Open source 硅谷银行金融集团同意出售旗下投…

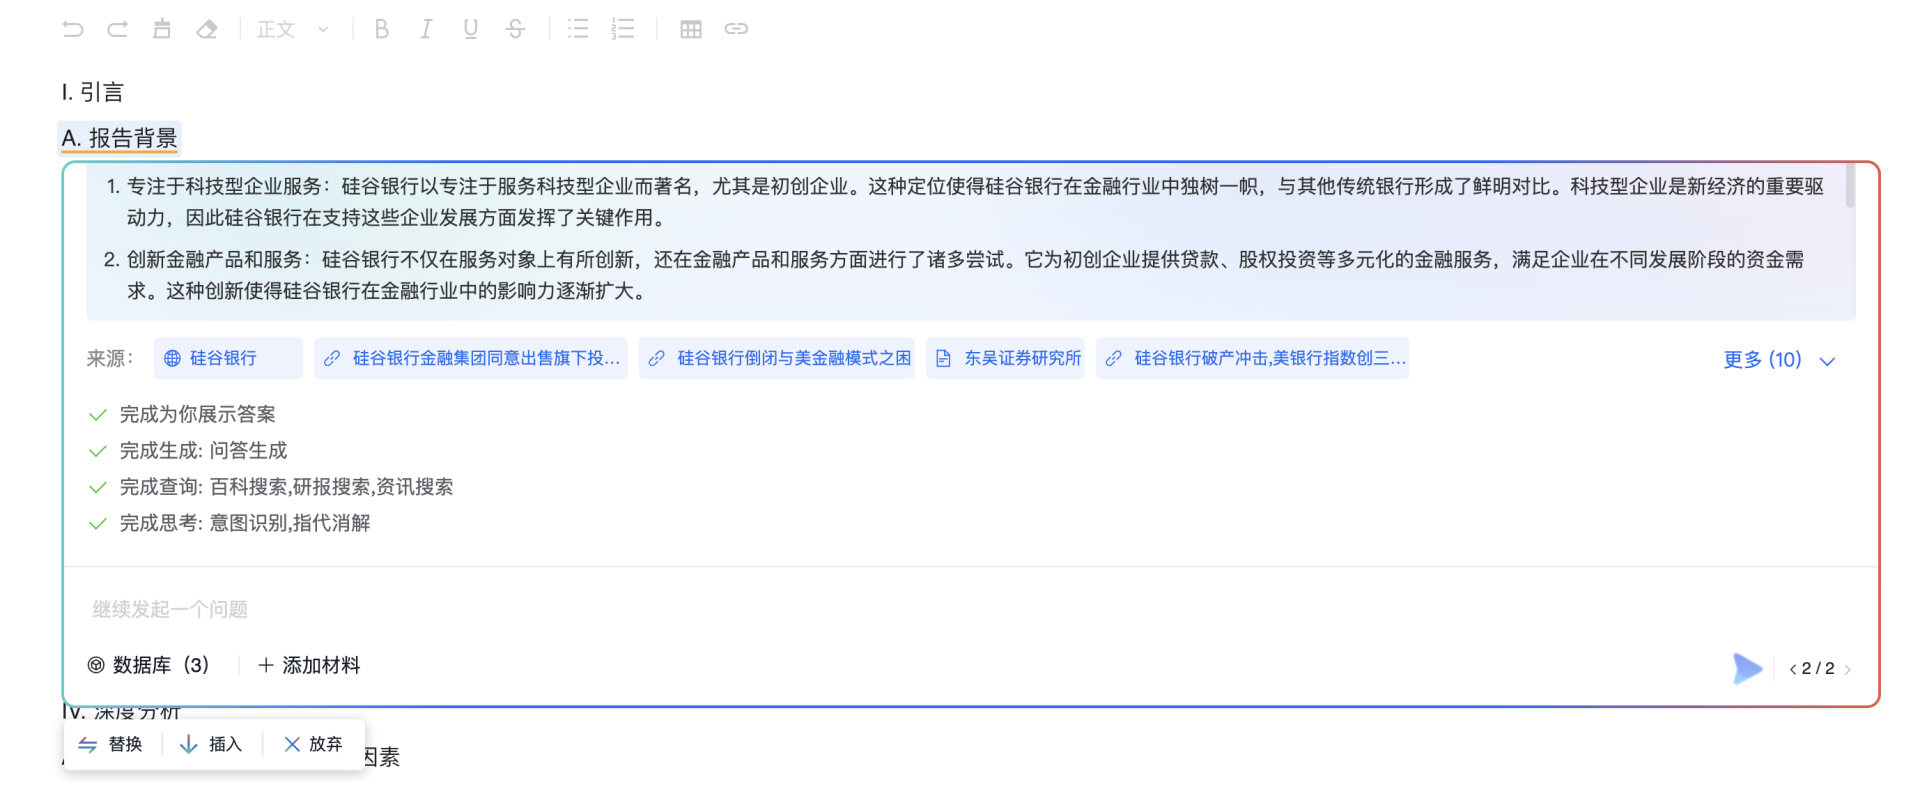(471, 358)
